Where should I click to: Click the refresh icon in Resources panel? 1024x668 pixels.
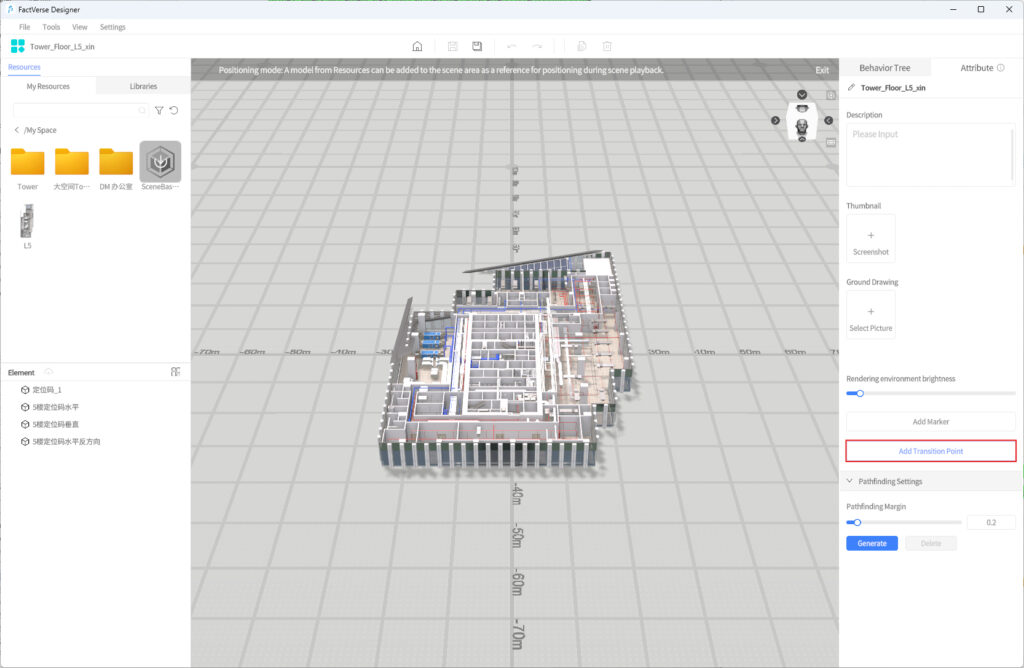(174, 110)
